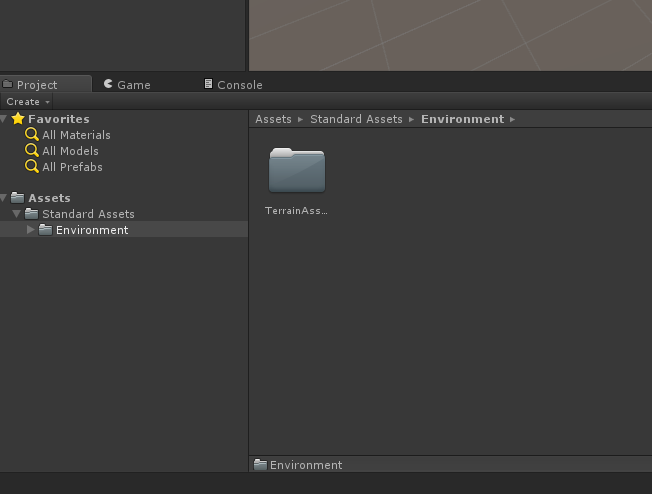Click Environment label in bottom path bar
This screenshot has height=494, width=652.
tap(306, 465)
